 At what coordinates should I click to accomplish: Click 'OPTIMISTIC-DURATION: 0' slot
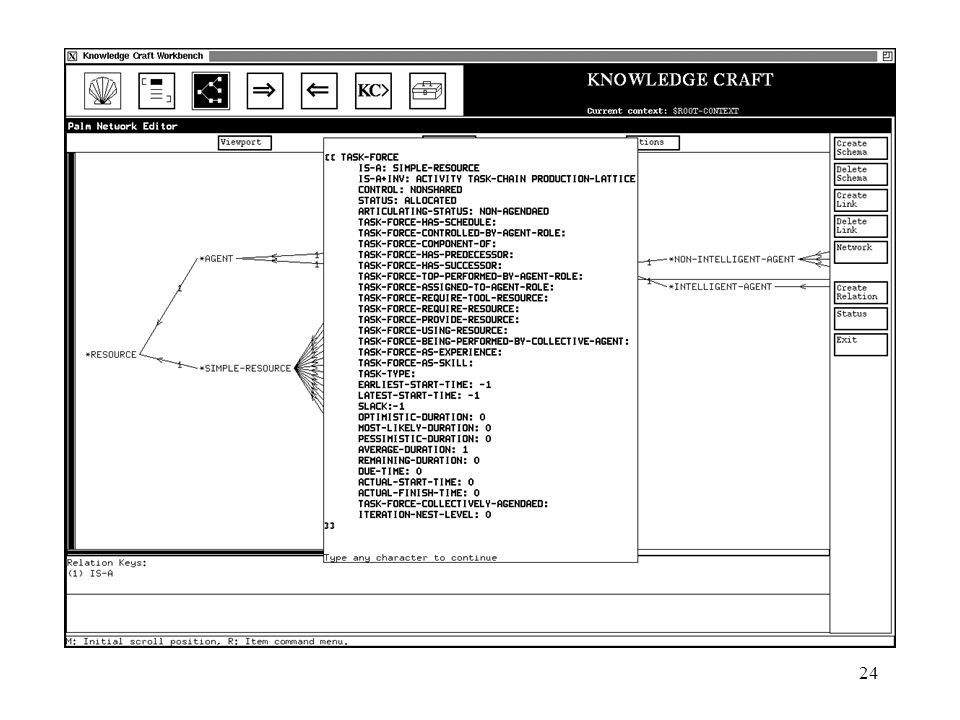click(422, 417)
